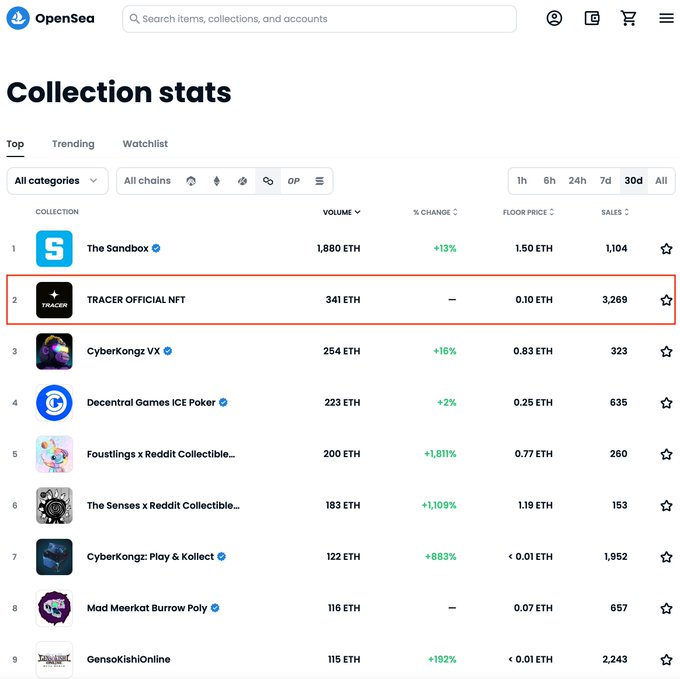Open CyberKongz VX collection
The width and height of the screenshot is (680, 679).
(x=123, y=351)
